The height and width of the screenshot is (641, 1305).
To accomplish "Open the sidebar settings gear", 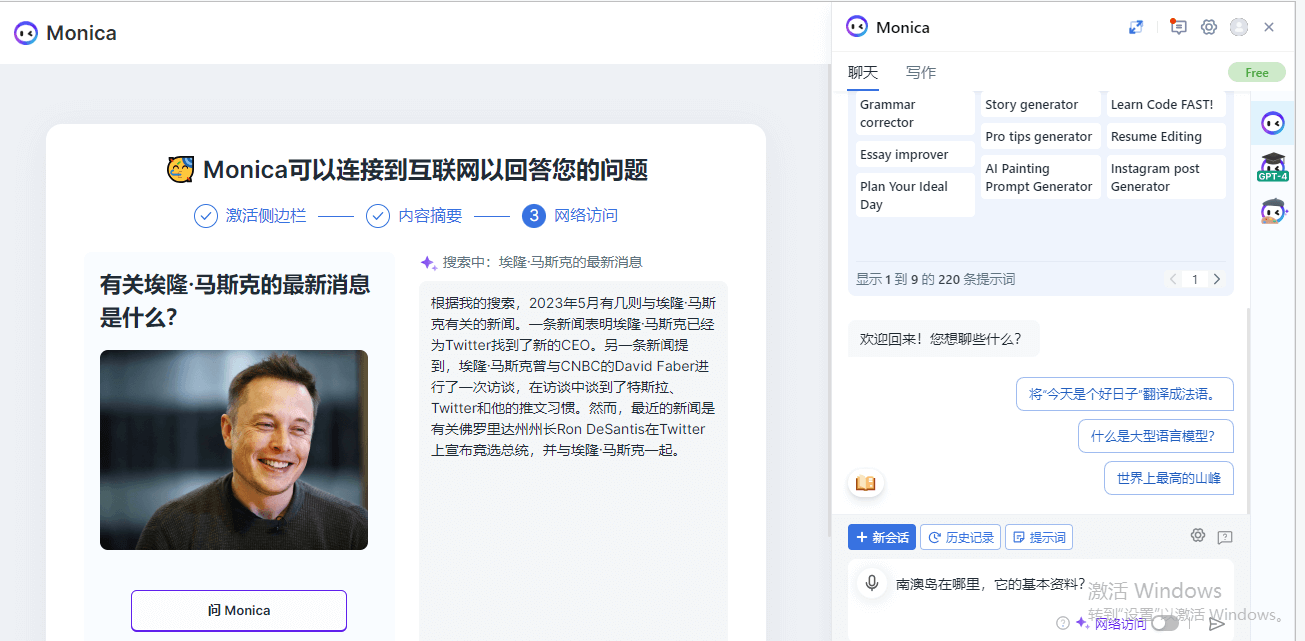I will [1209, 27].
